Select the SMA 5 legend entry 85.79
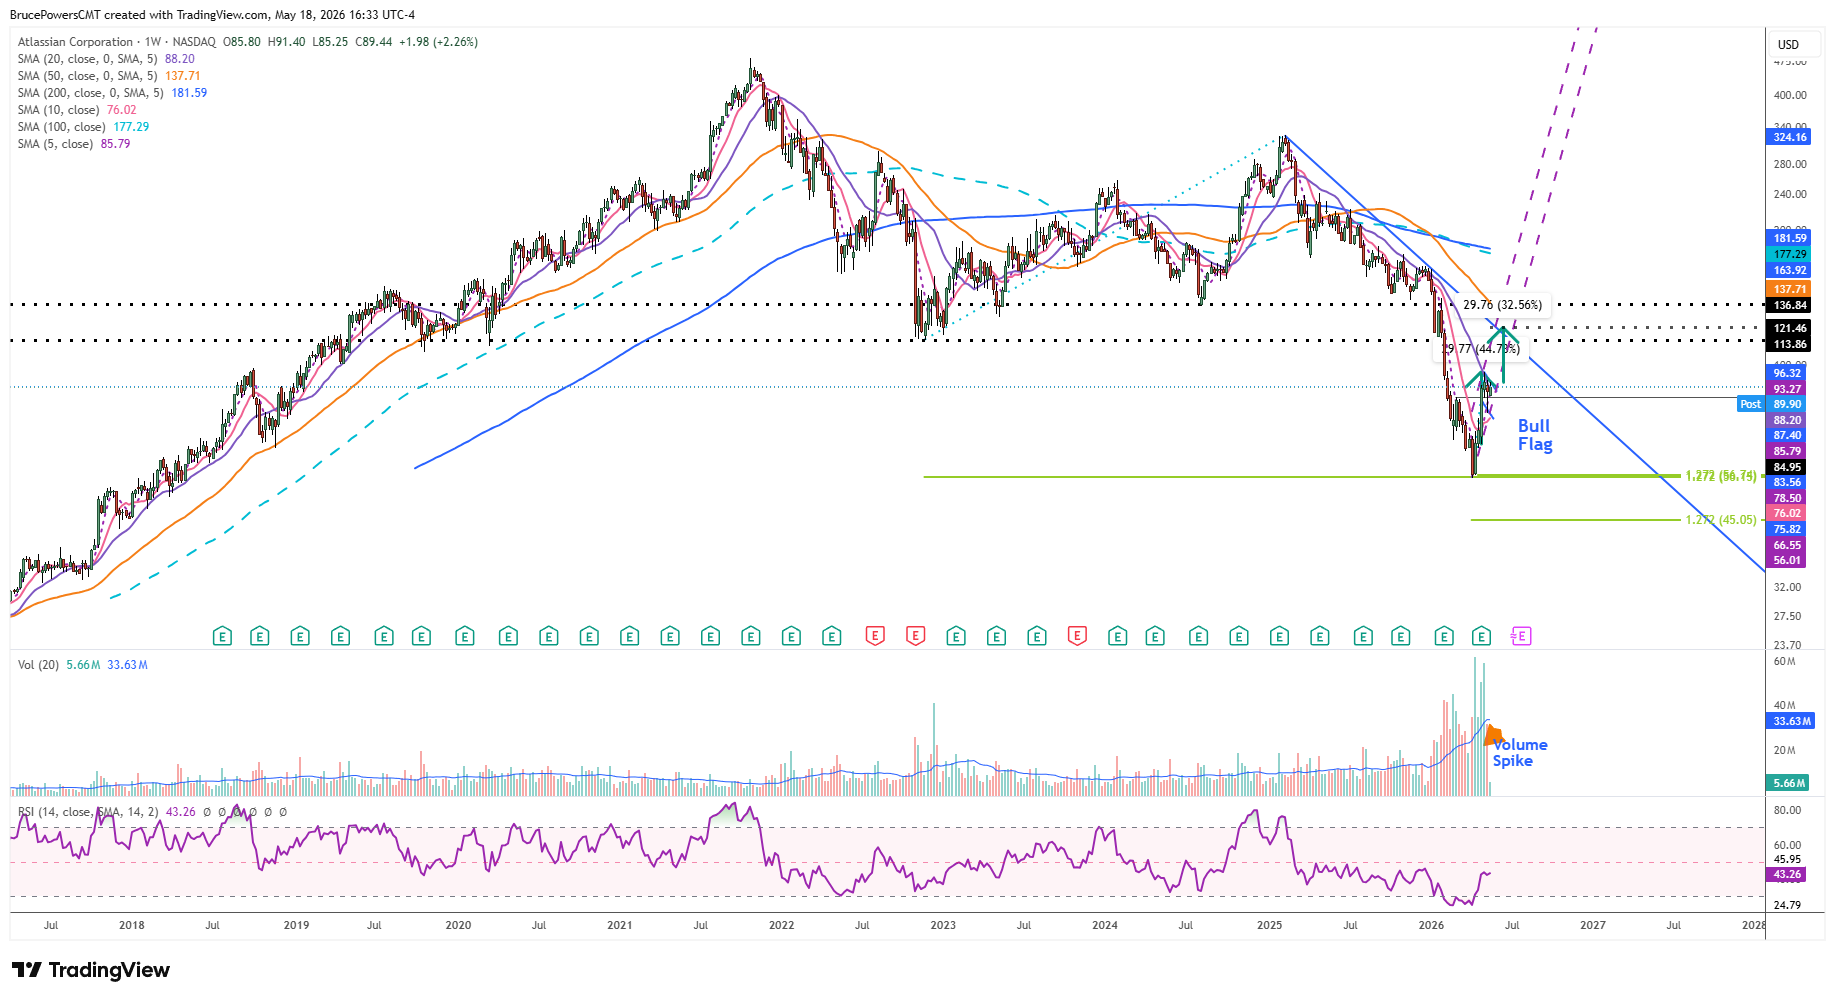Screen dimensions: 1835x1000 [74, 144]
